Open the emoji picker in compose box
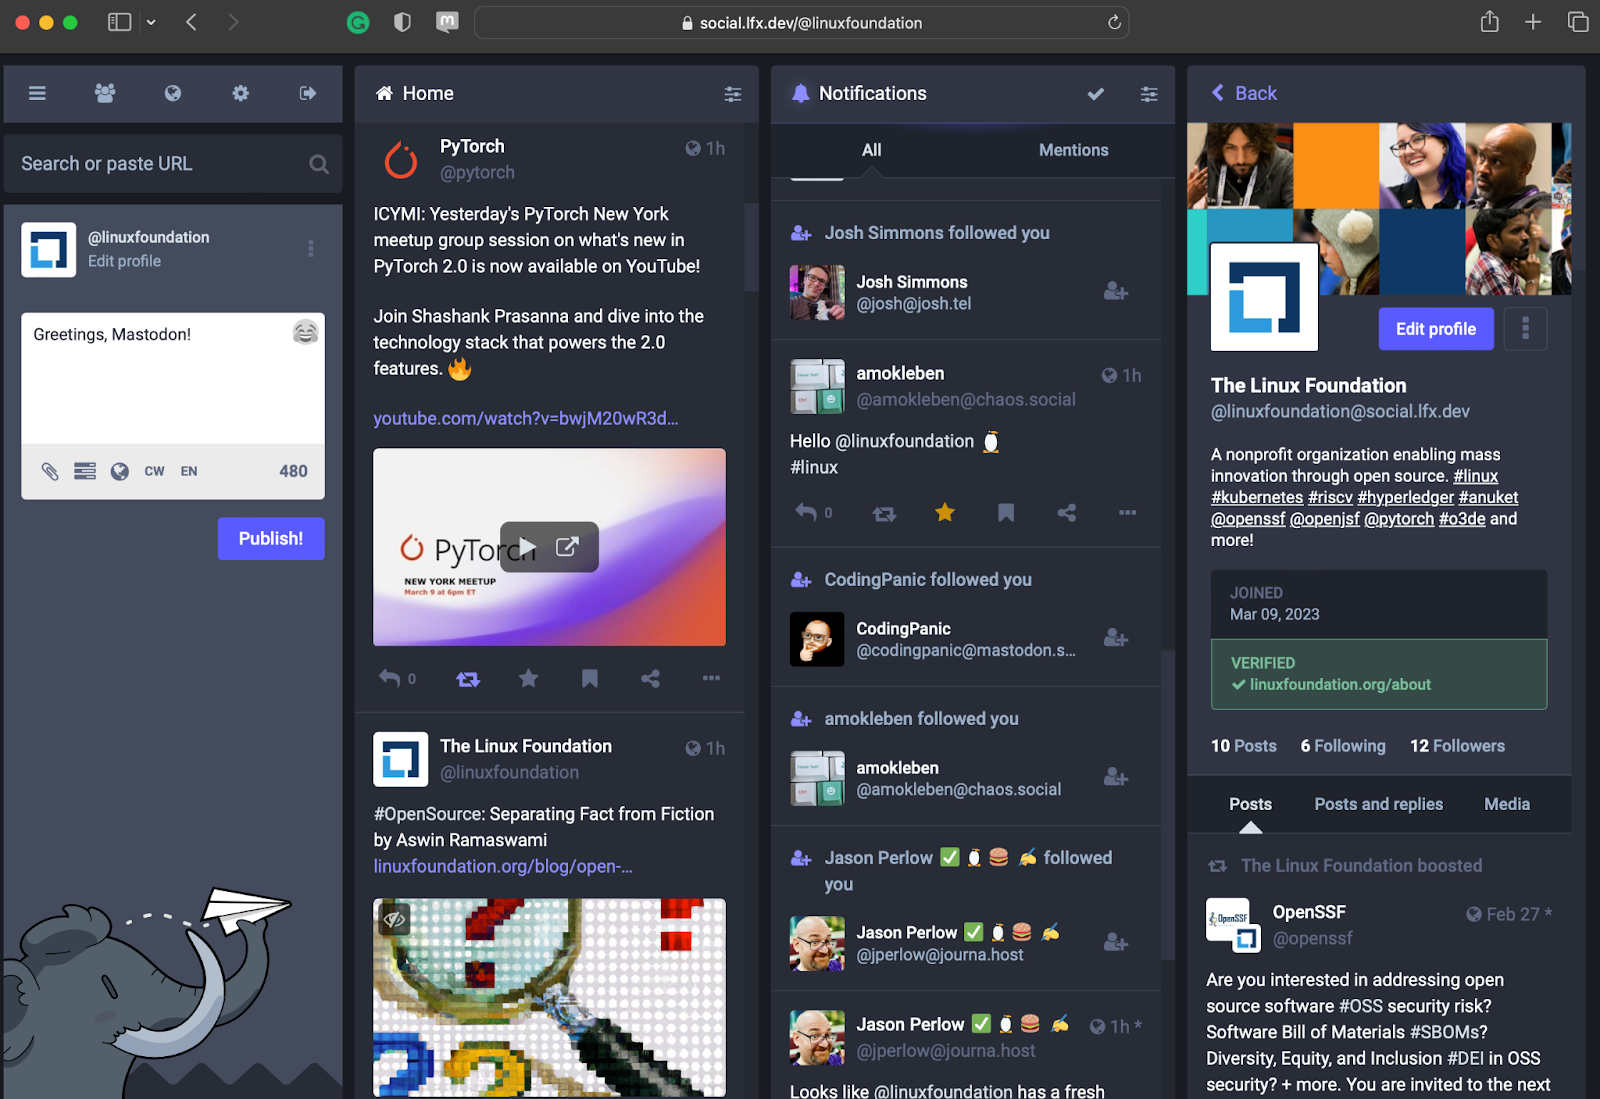Screen dimensions: 1600x1099 [305, 332]
